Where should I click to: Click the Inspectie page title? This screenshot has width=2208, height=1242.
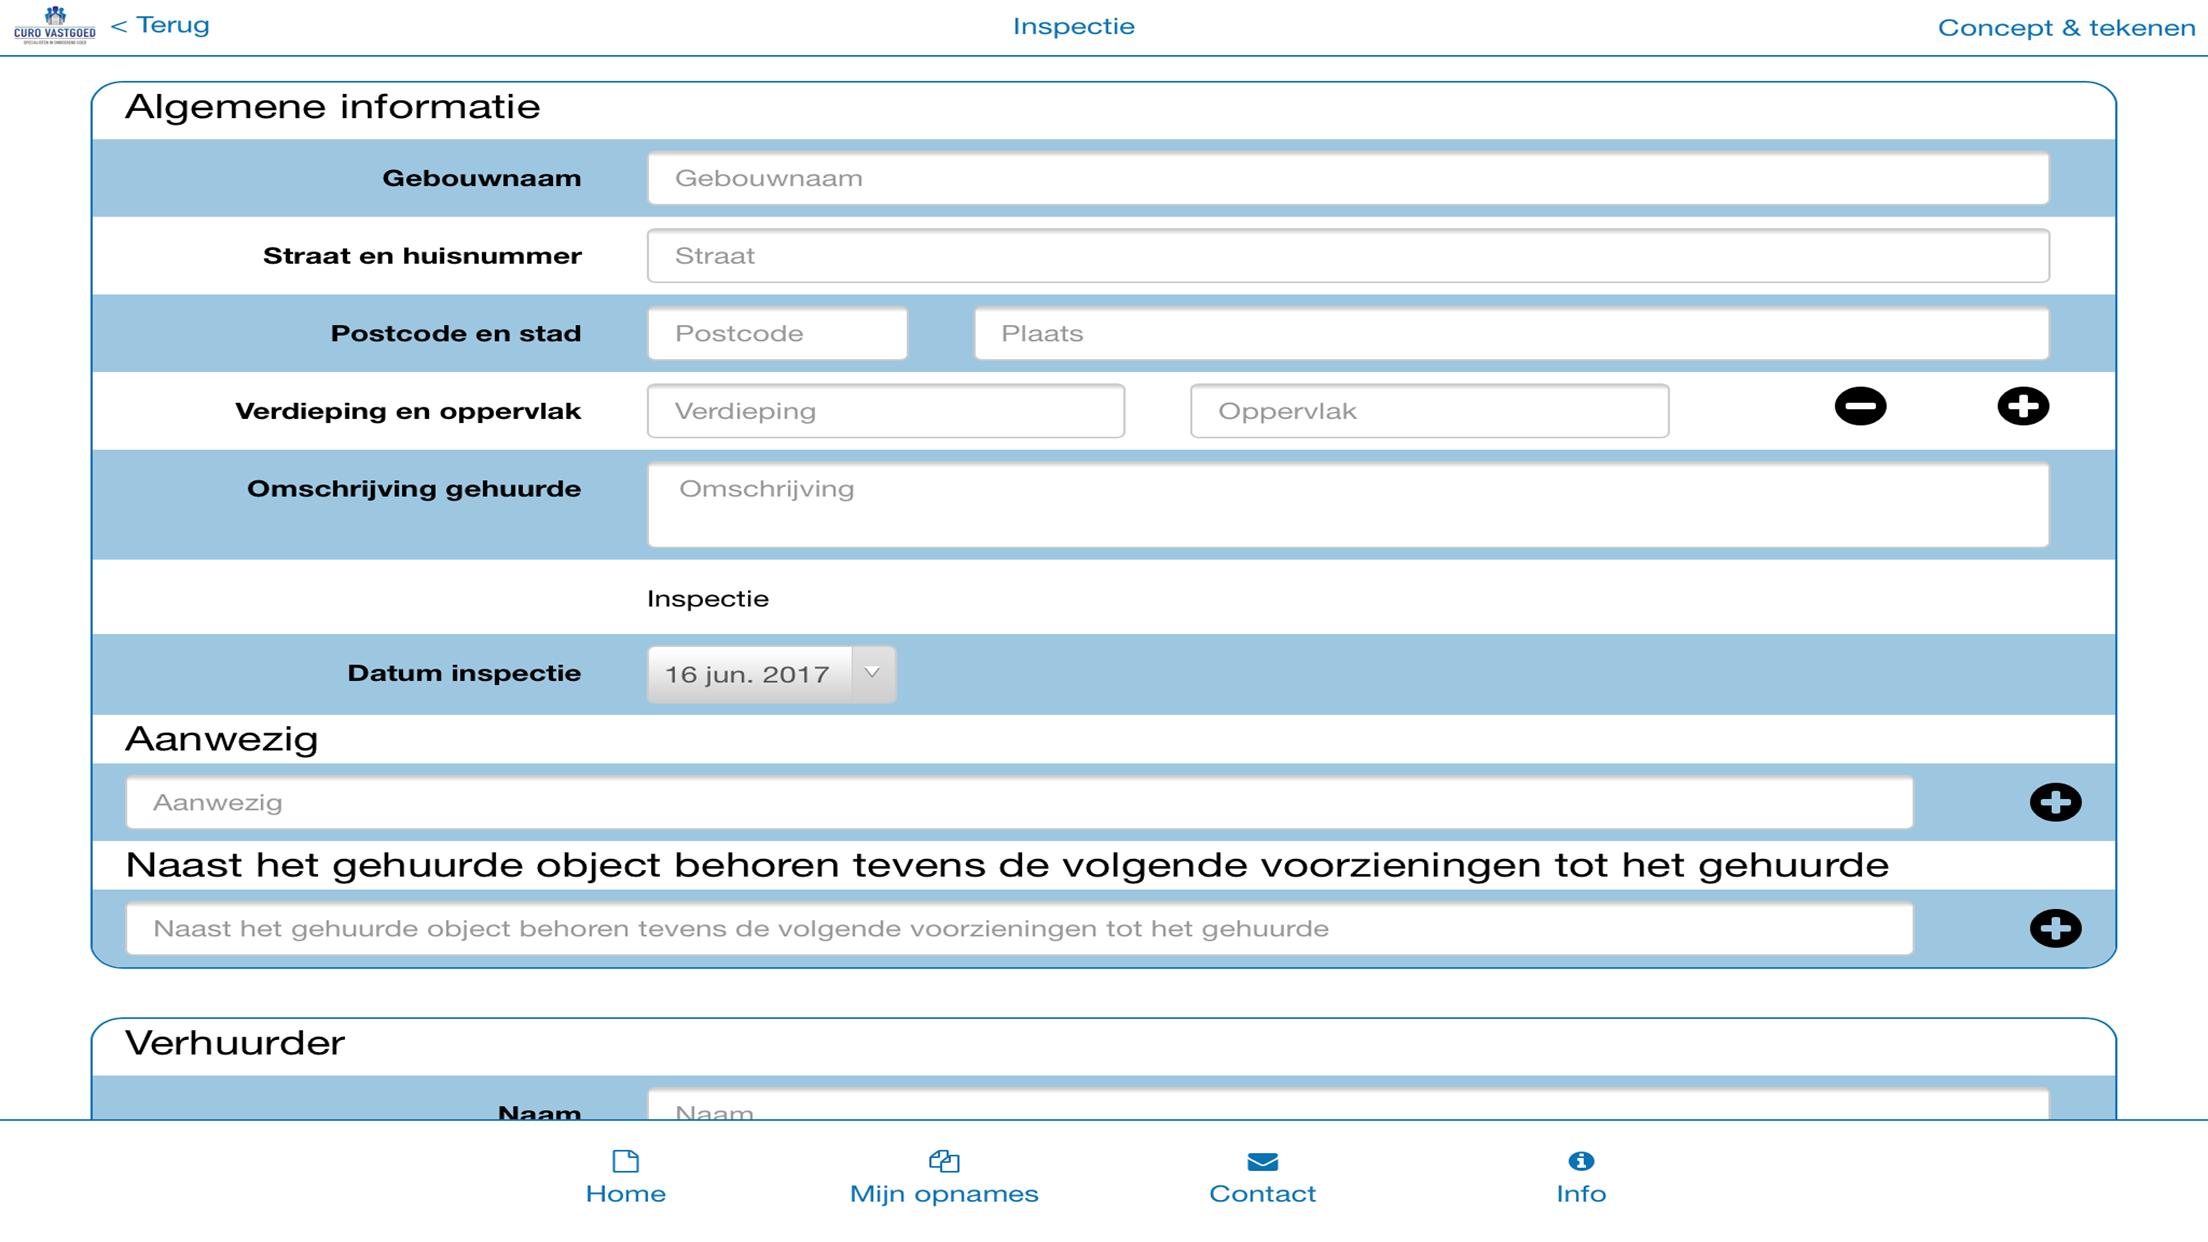click(1073, 26)
